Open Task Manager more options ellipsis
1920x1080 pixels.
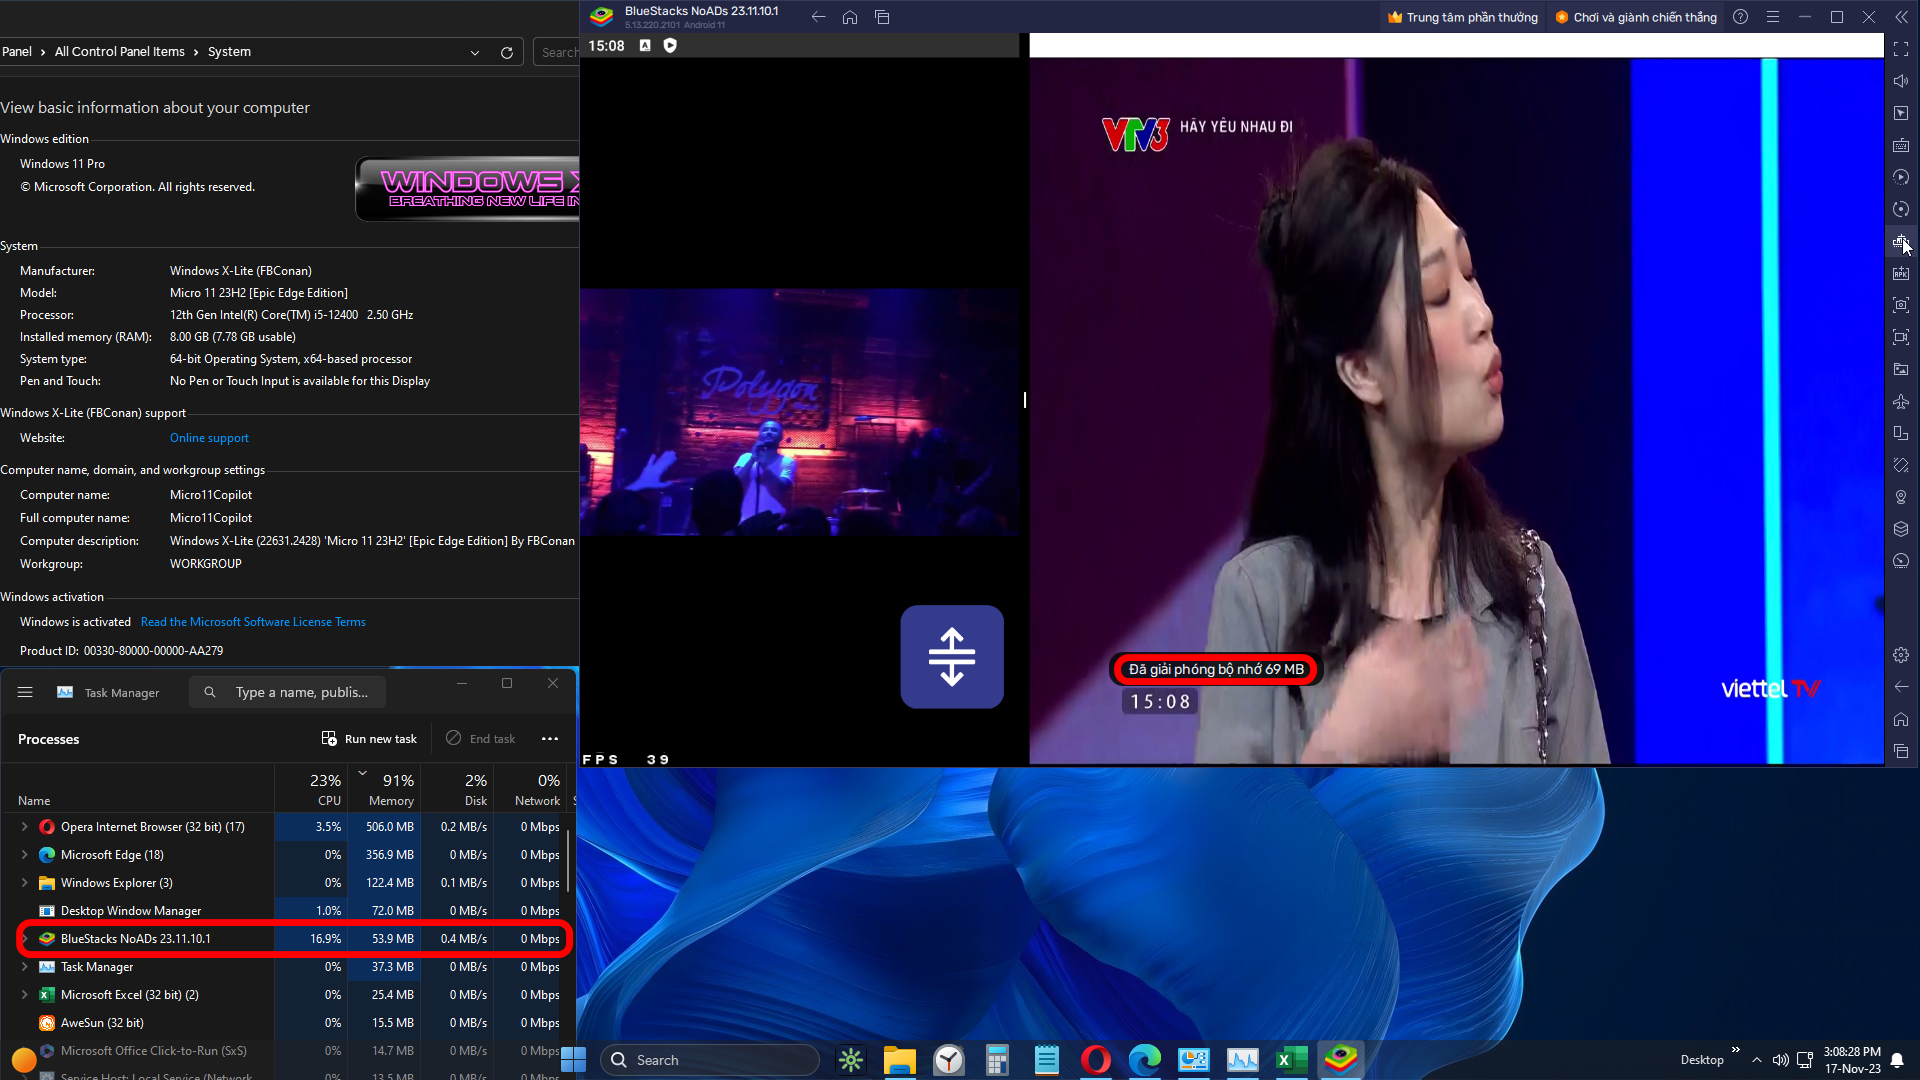point(550,739)
